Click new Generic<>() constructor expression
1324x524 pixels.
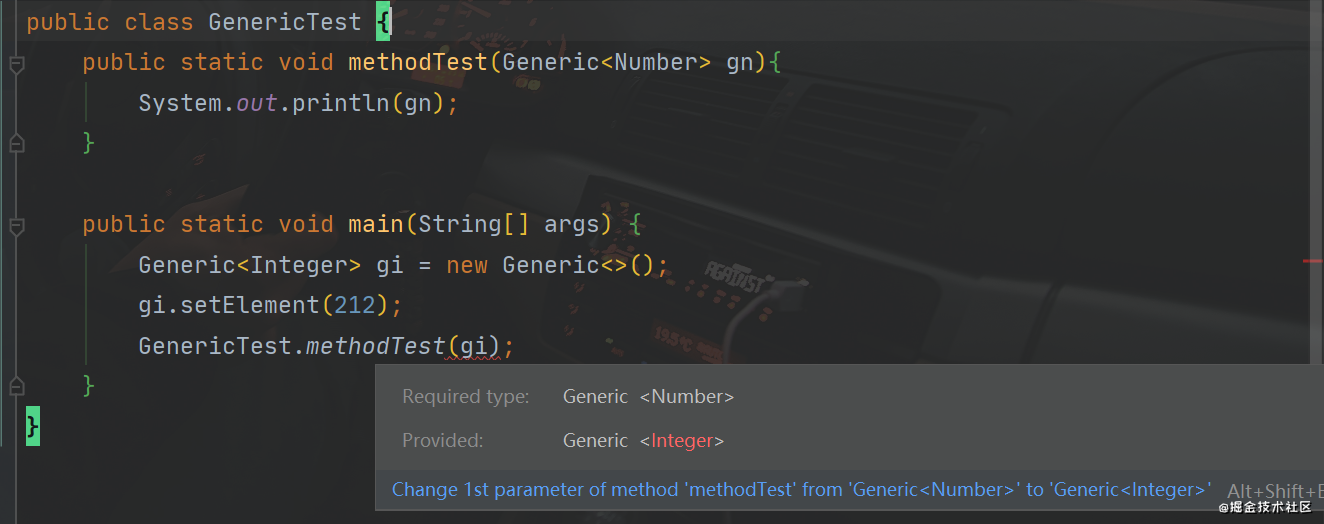(550, 265)
